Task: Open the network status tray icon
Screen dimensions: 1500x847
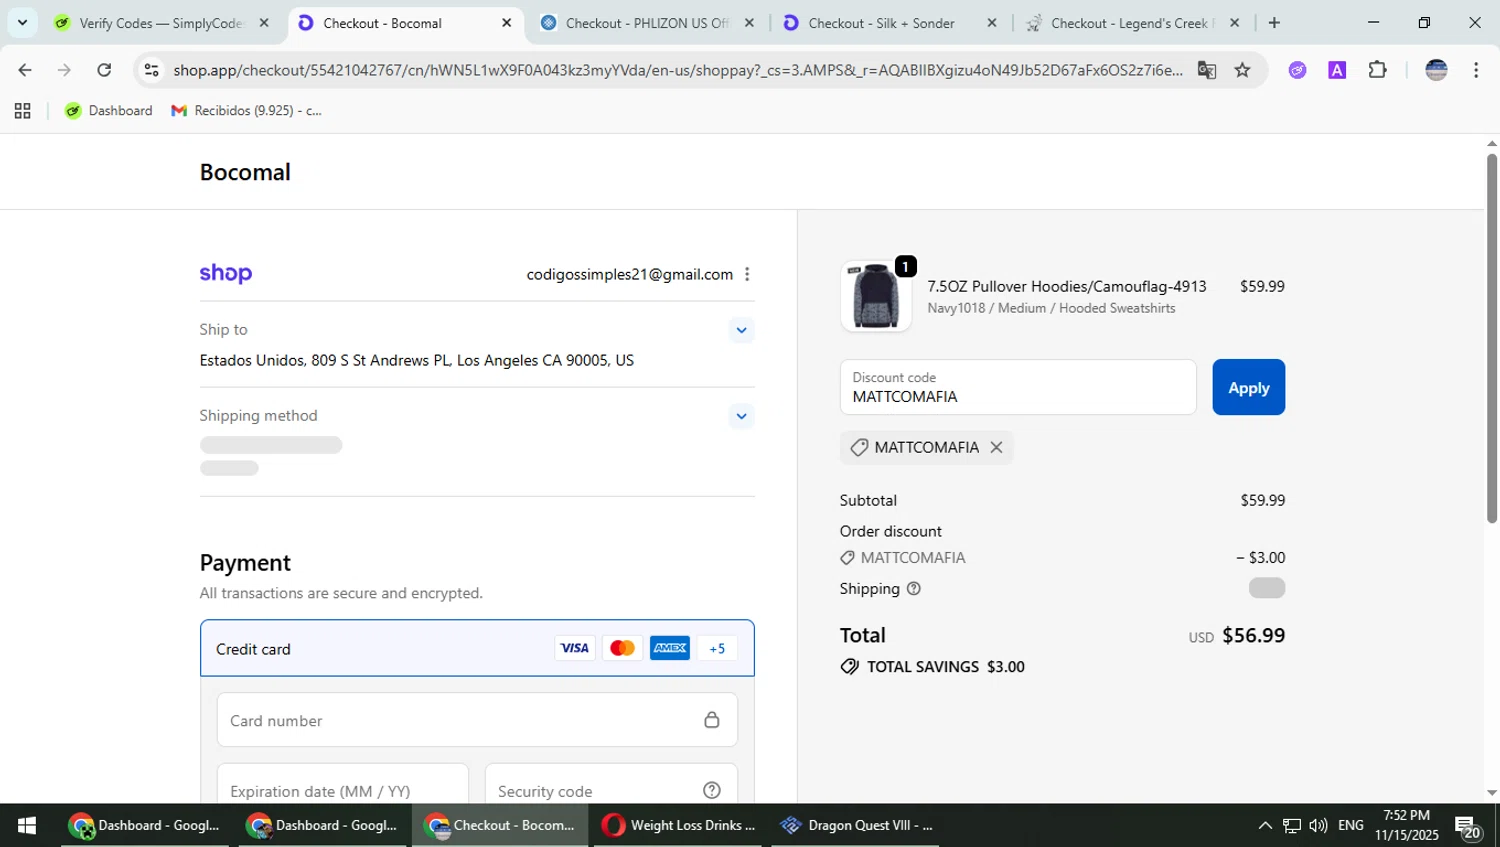Action: coord(1292,825)
